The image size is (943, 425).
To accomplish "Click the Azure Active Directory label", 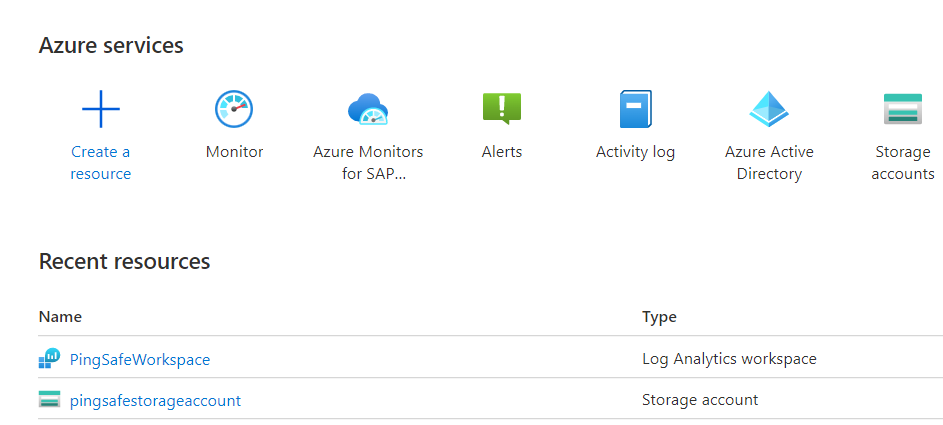I will click(769, 163).
